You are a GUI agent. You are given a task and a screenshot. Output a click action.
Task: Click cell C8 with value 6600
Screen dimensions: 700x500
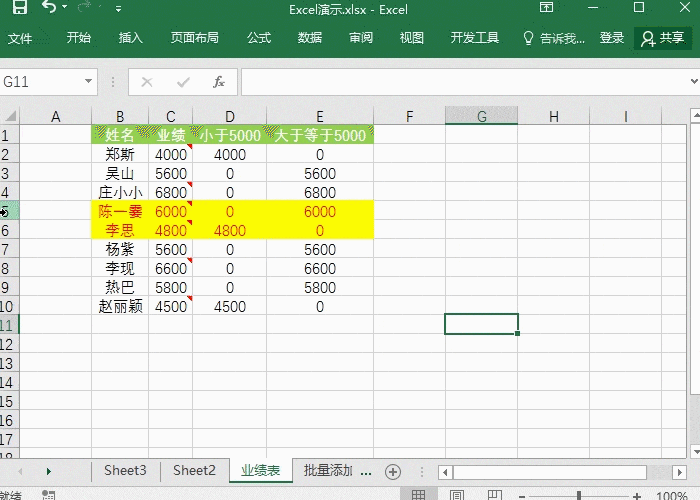click(x=171, y=268)
